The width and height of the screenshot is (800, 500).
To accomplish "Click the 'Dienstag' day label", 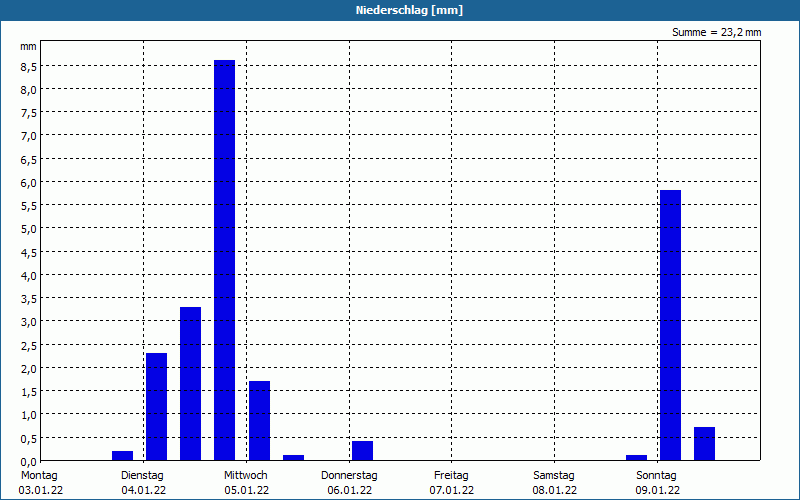I will [x=142, y=476].
